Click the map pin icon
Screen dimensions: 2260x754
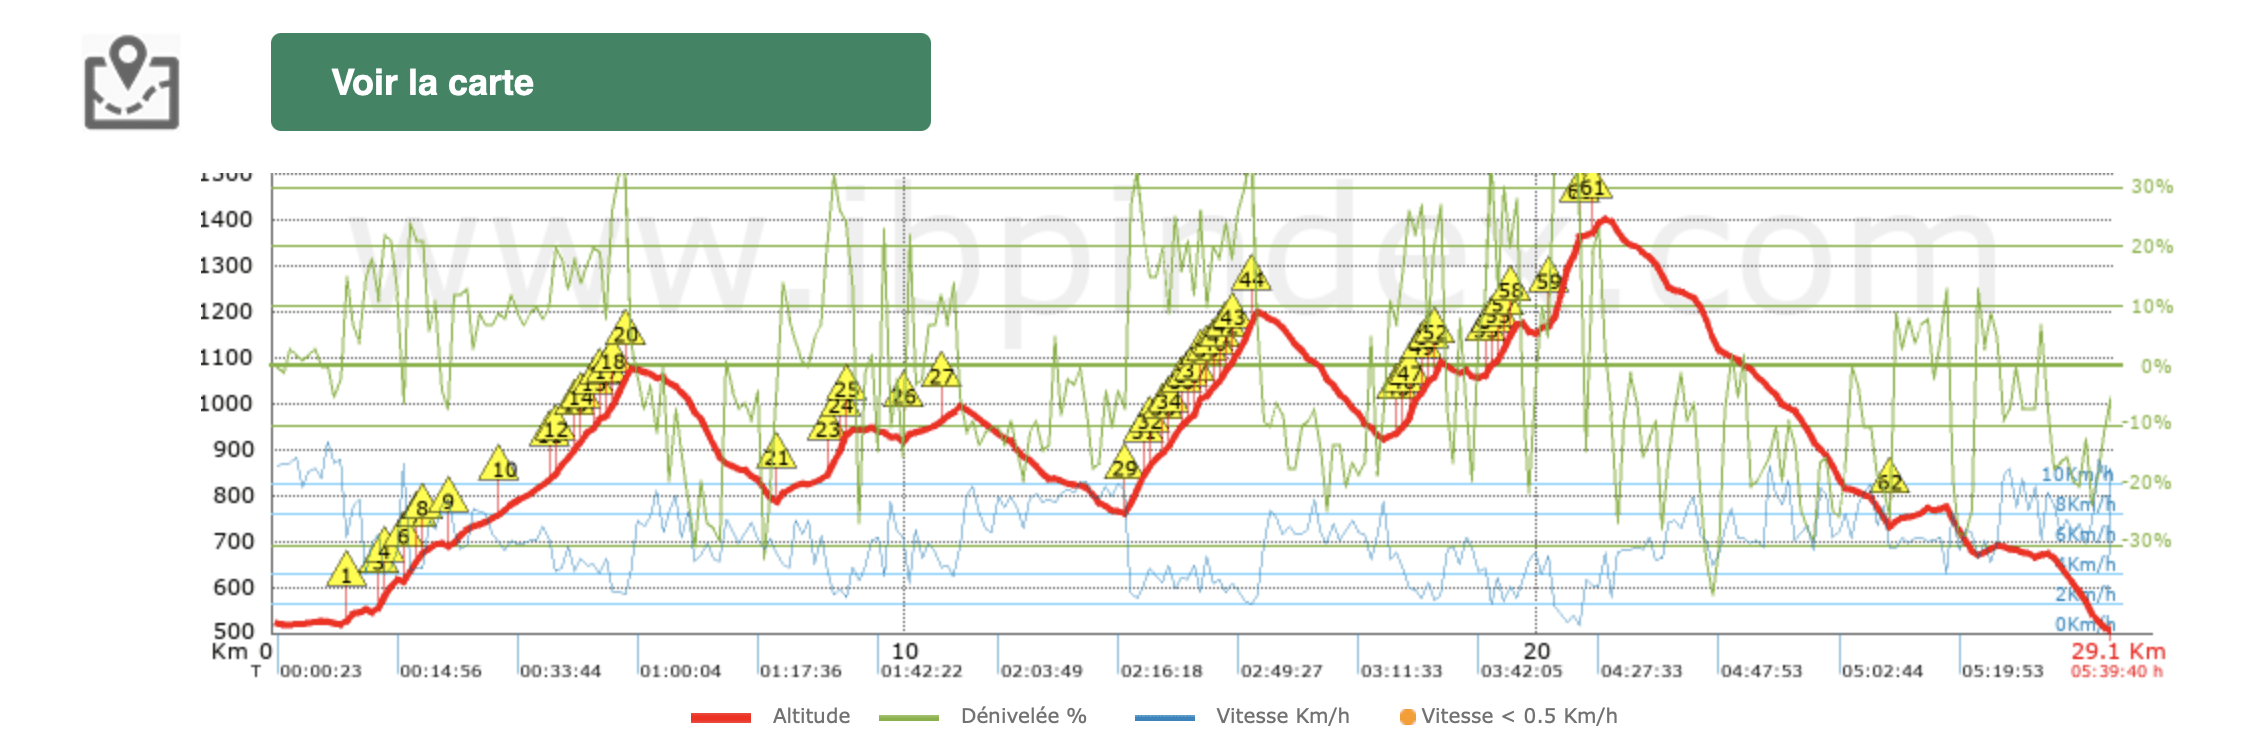tap(131, 83)
